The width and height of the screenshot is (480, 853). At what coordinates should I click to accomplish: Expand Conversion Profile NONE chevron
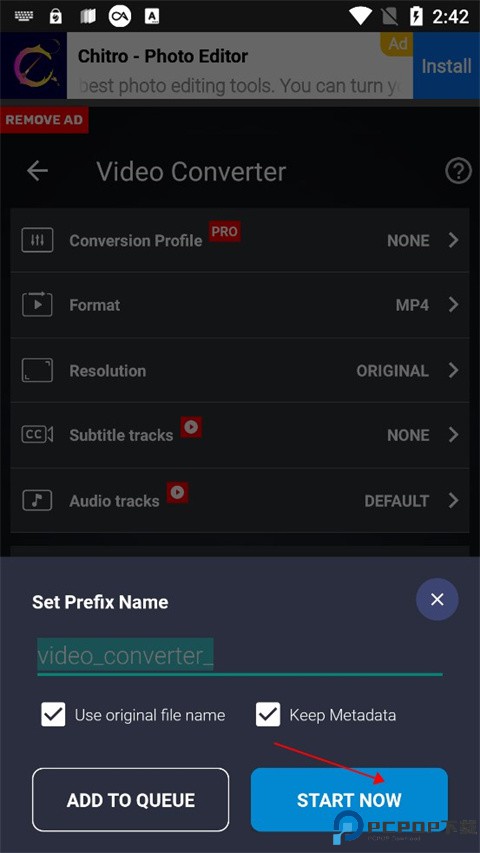[x=453, y=240]
